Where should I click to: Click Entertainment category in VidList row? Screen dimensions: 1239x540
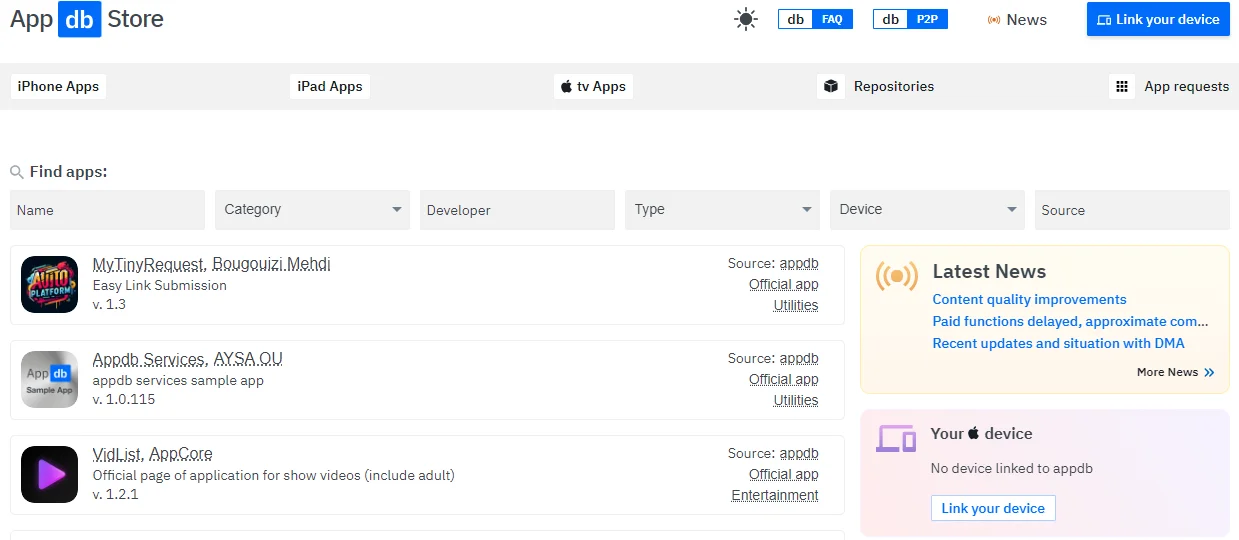pos(775,495)
